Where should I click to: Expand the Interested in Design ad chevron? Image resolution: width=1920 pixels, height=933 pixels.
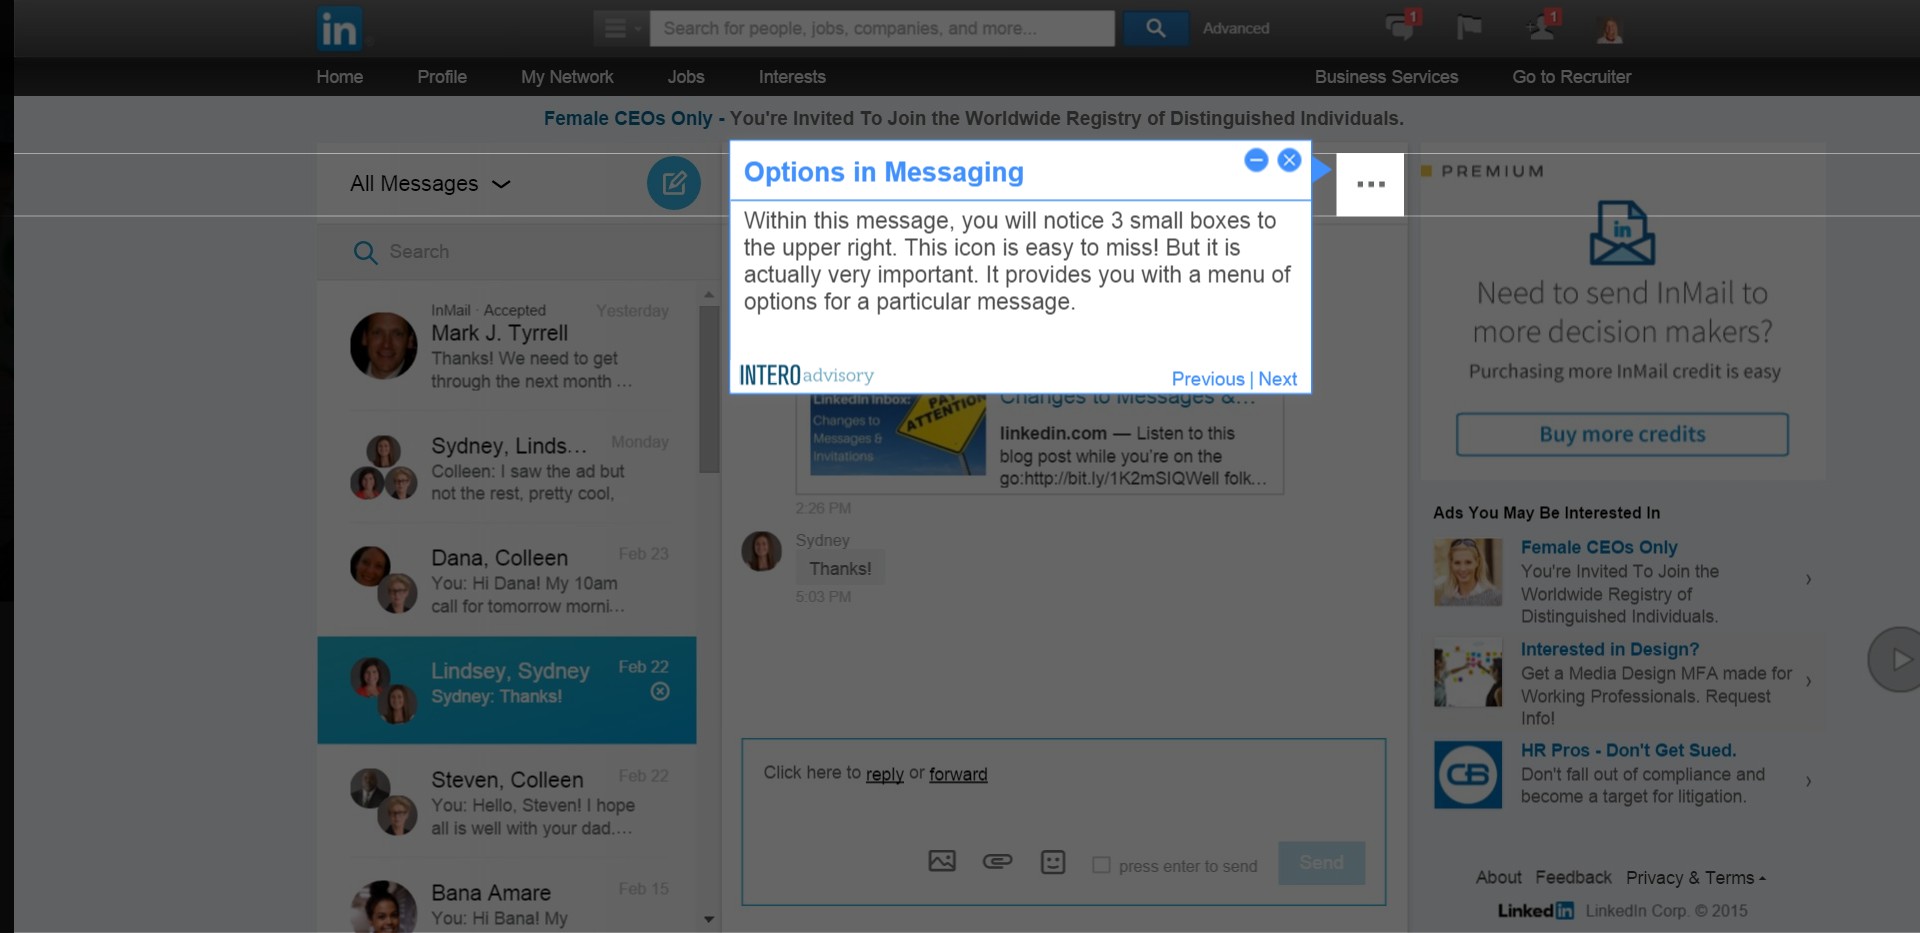pos(1808,681)
